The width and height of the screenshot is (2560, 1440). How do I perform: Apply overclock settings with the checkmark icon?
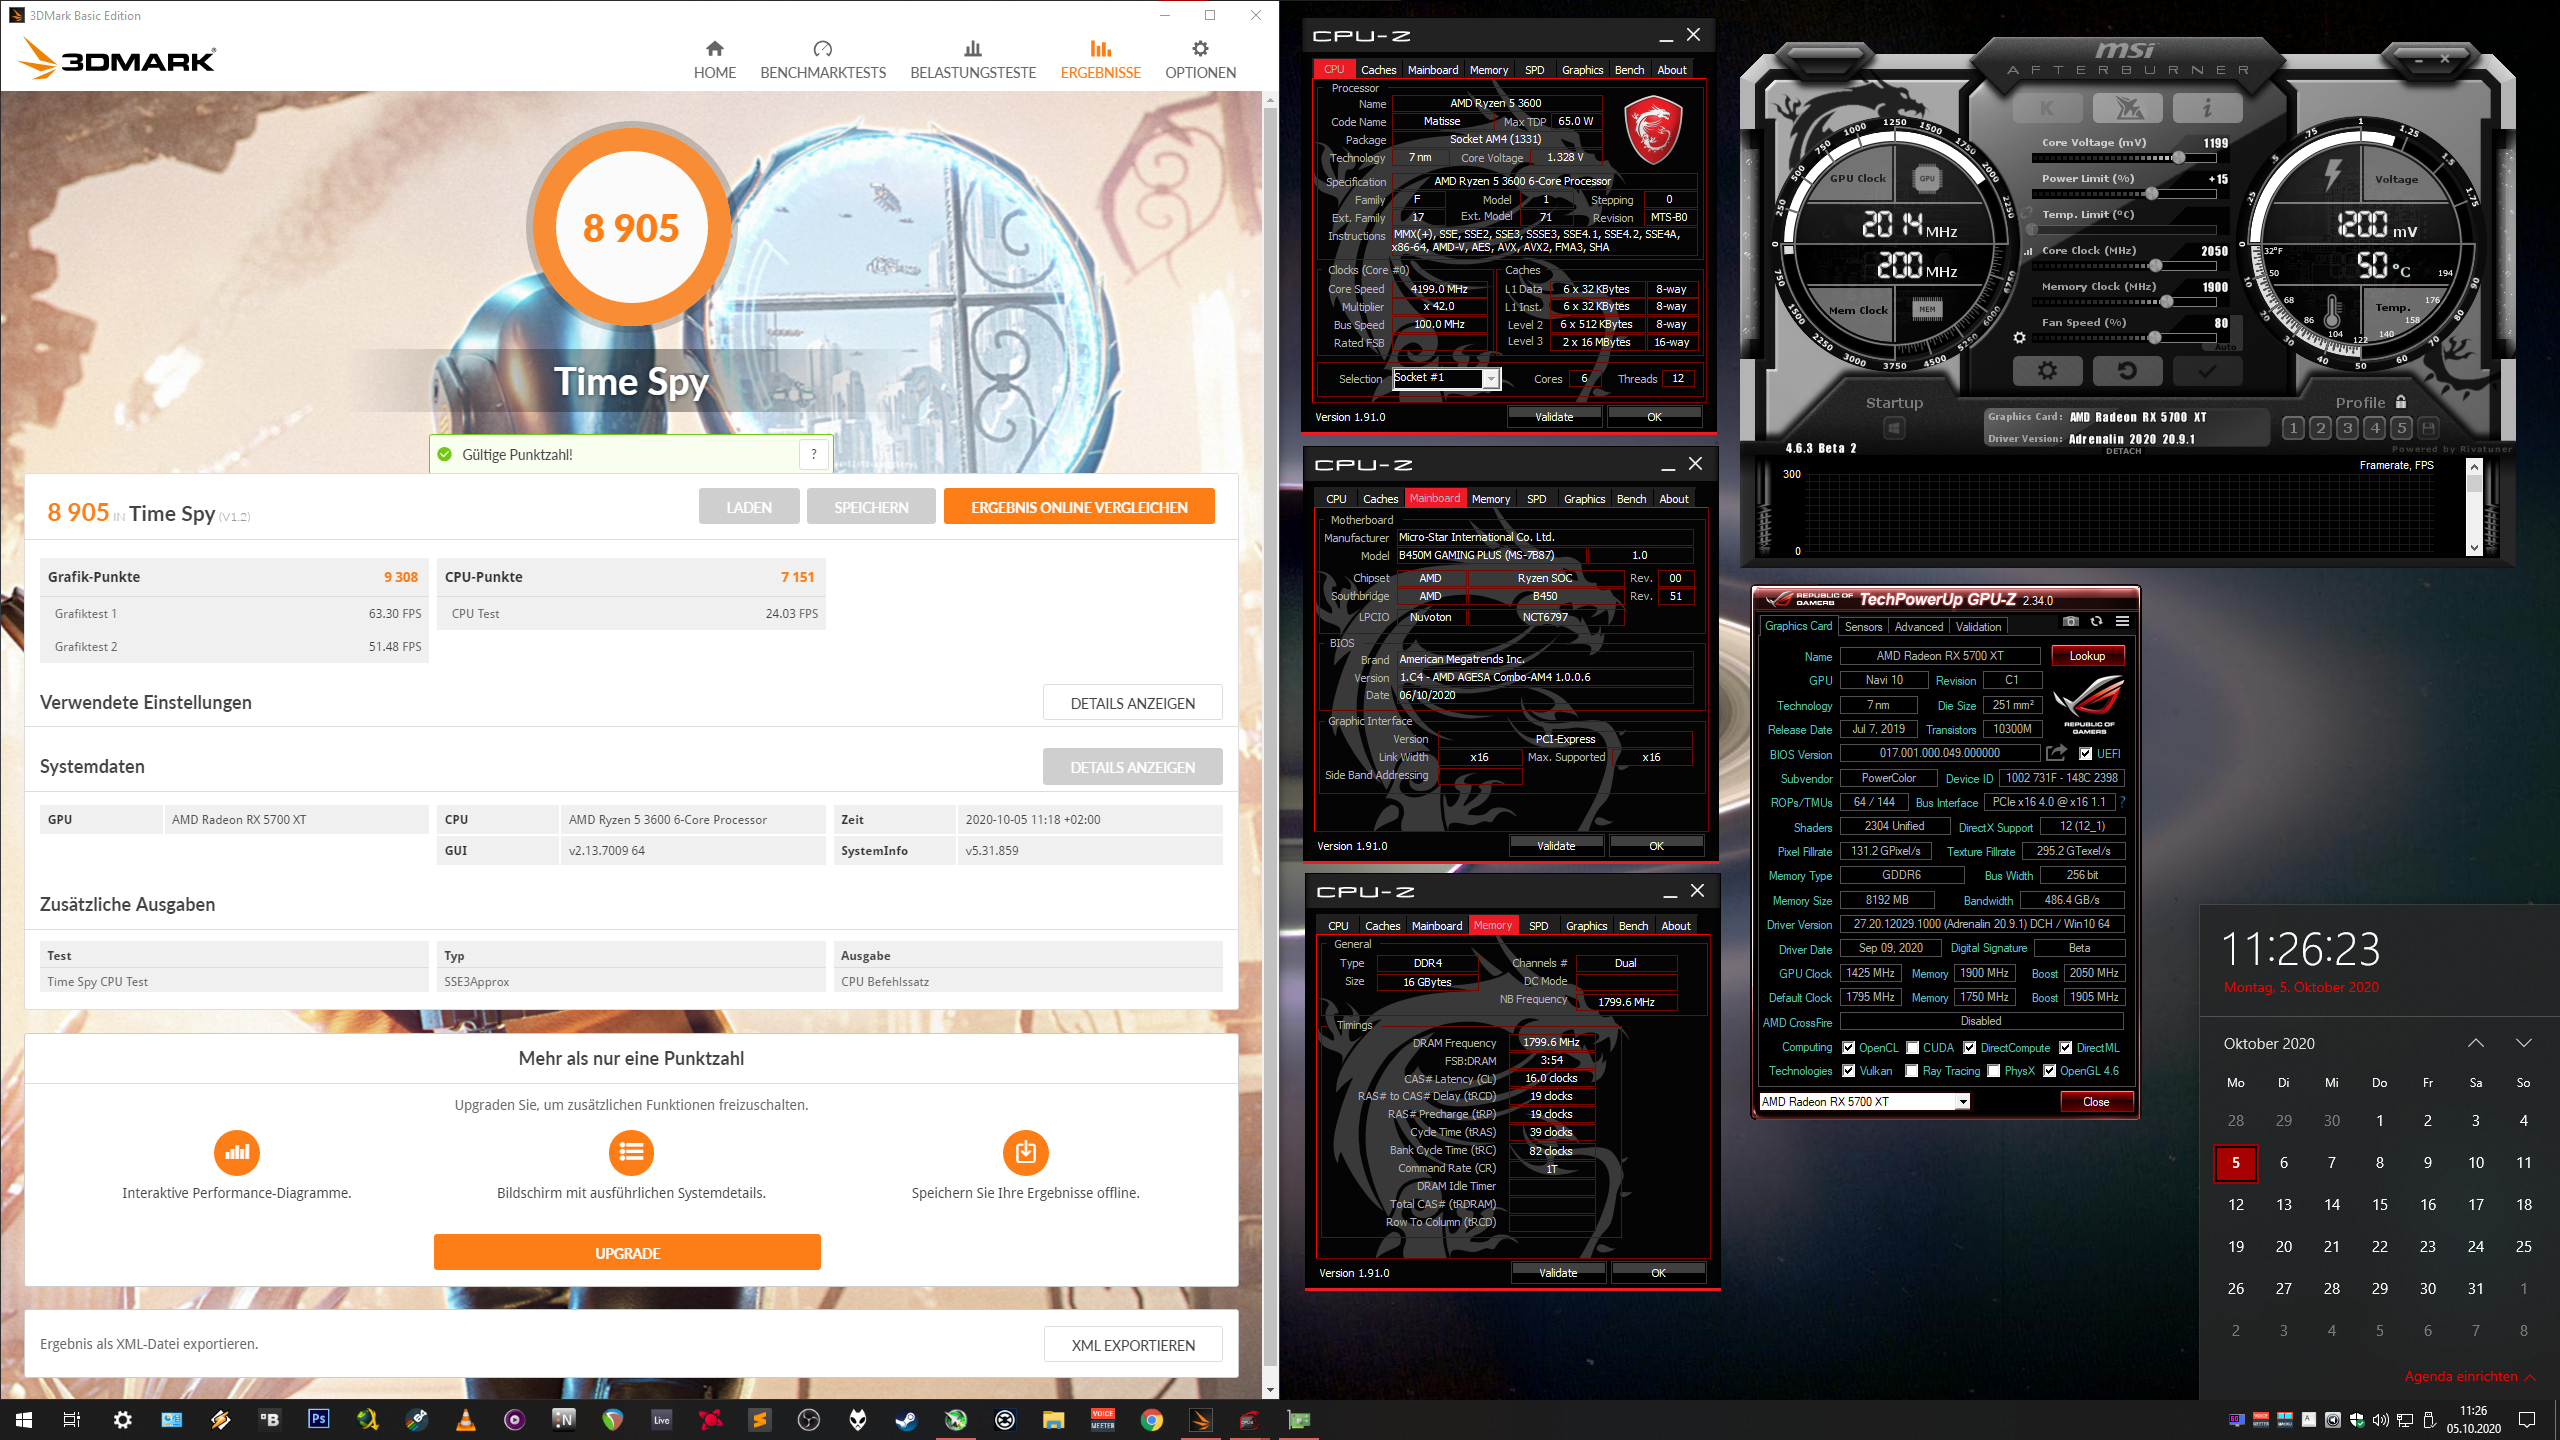[x=2206, y=370]
